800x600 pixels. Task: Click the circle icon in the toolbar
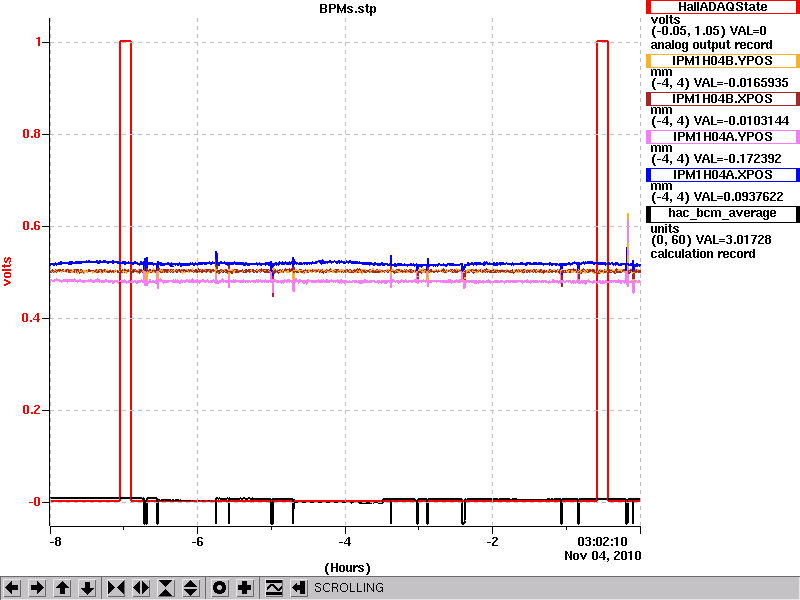(219, 588)
